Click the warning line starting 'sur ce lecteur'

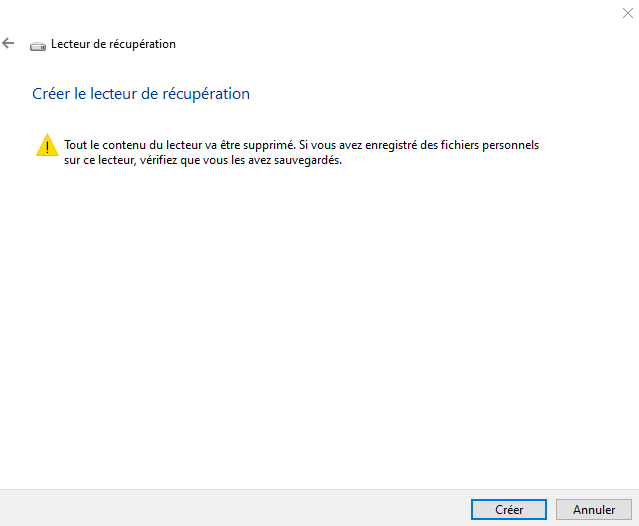[x=203, y=160]
